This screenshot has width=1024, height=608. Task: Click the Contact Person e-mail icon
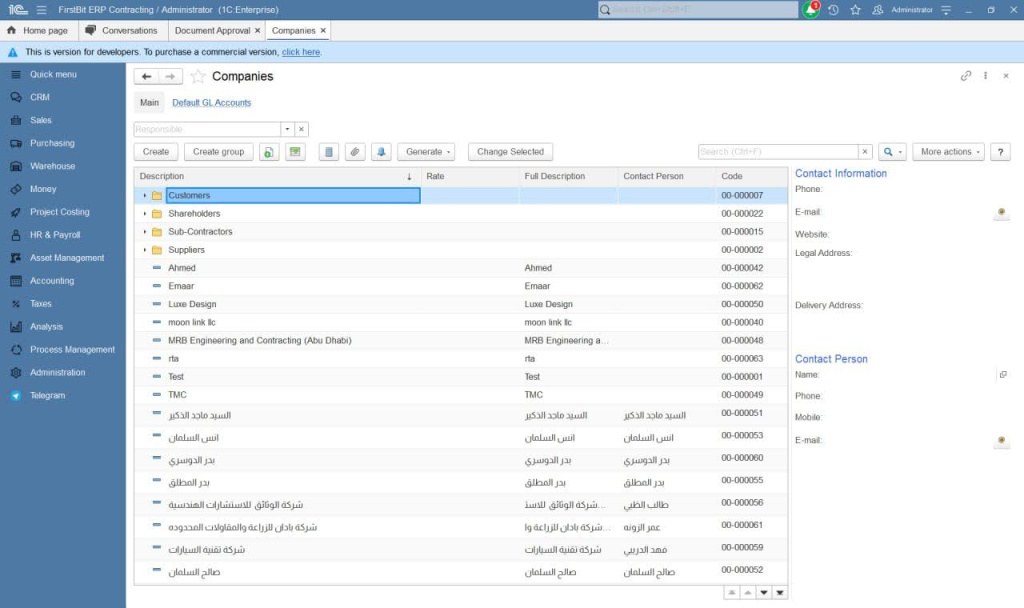(x=1001, y=440)
